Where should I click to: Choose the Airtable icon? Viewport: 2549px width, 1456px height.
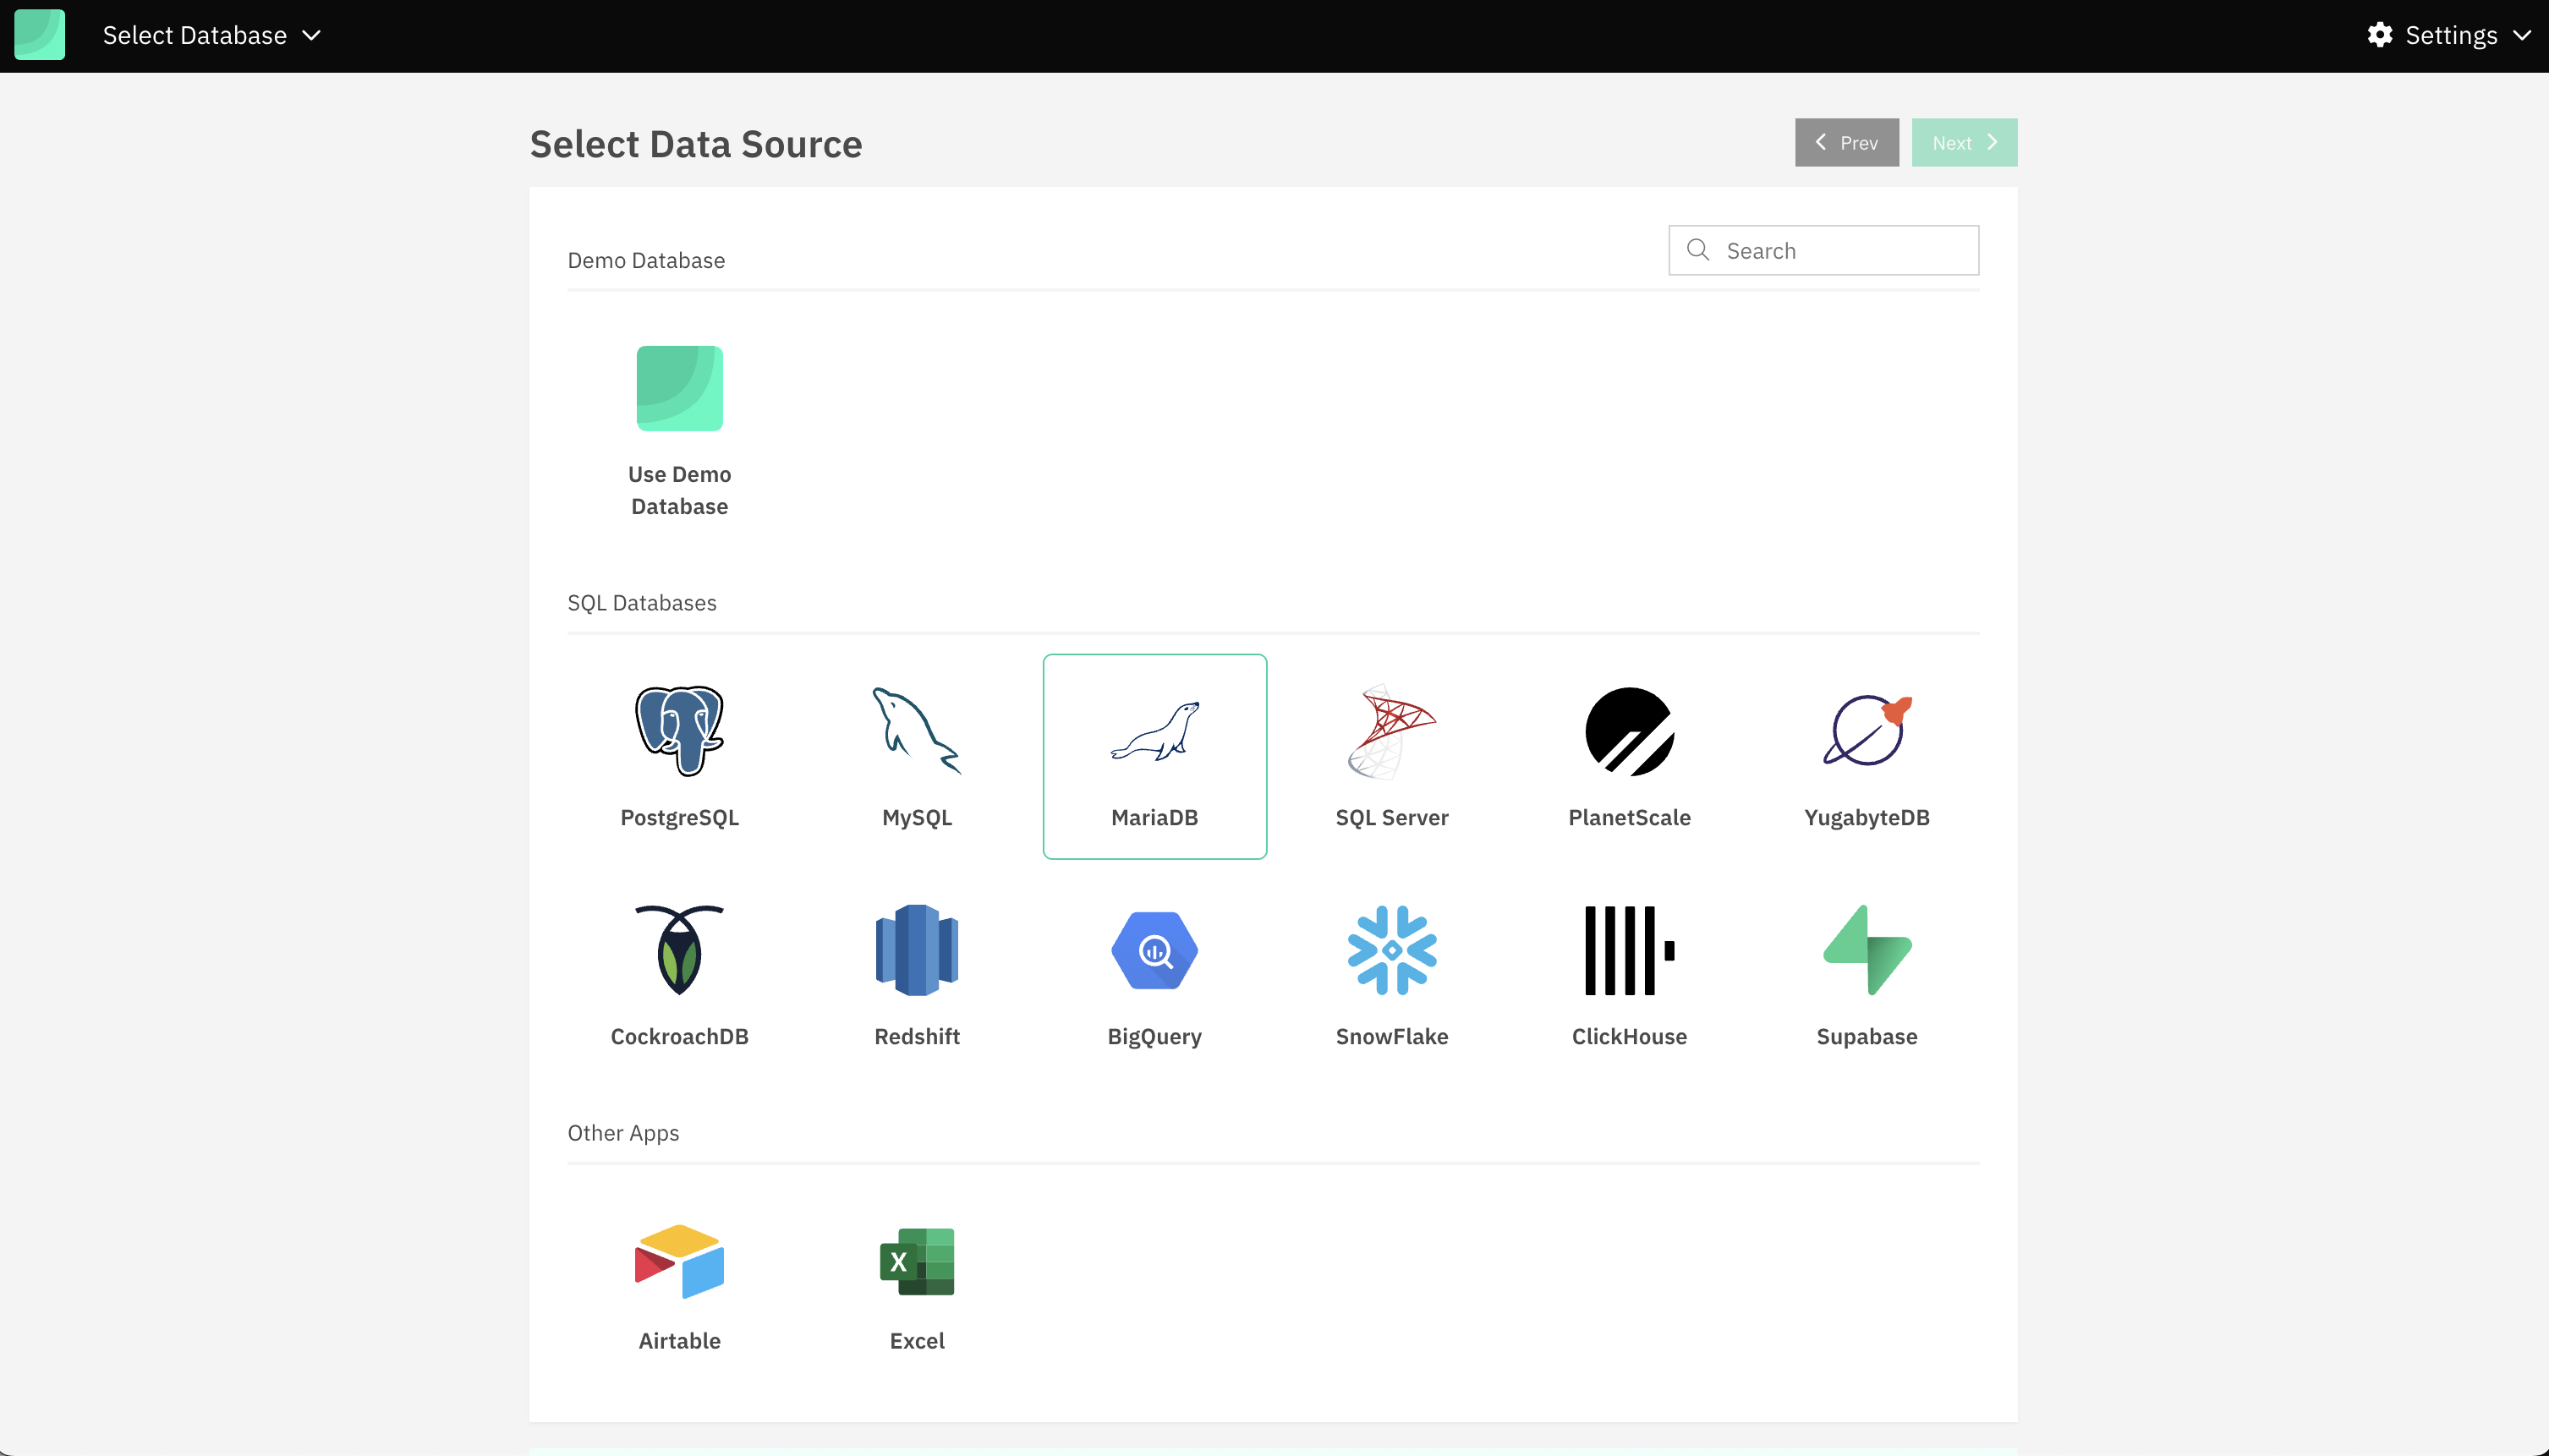pyautogui.click(x=679, y=1261)
